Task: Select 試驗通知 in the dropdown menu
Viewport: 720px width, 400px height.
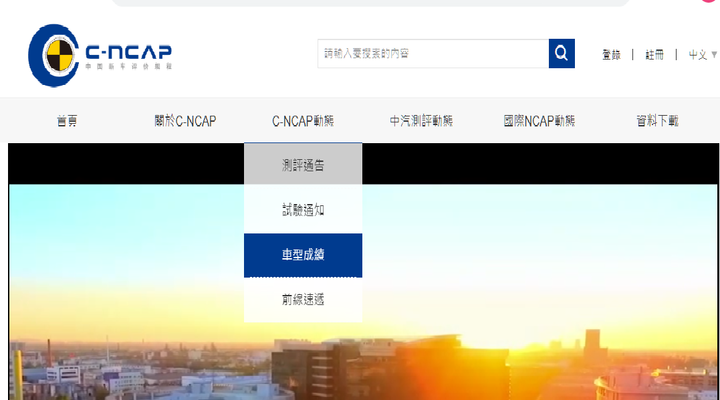Action: (x=303, y=209)
